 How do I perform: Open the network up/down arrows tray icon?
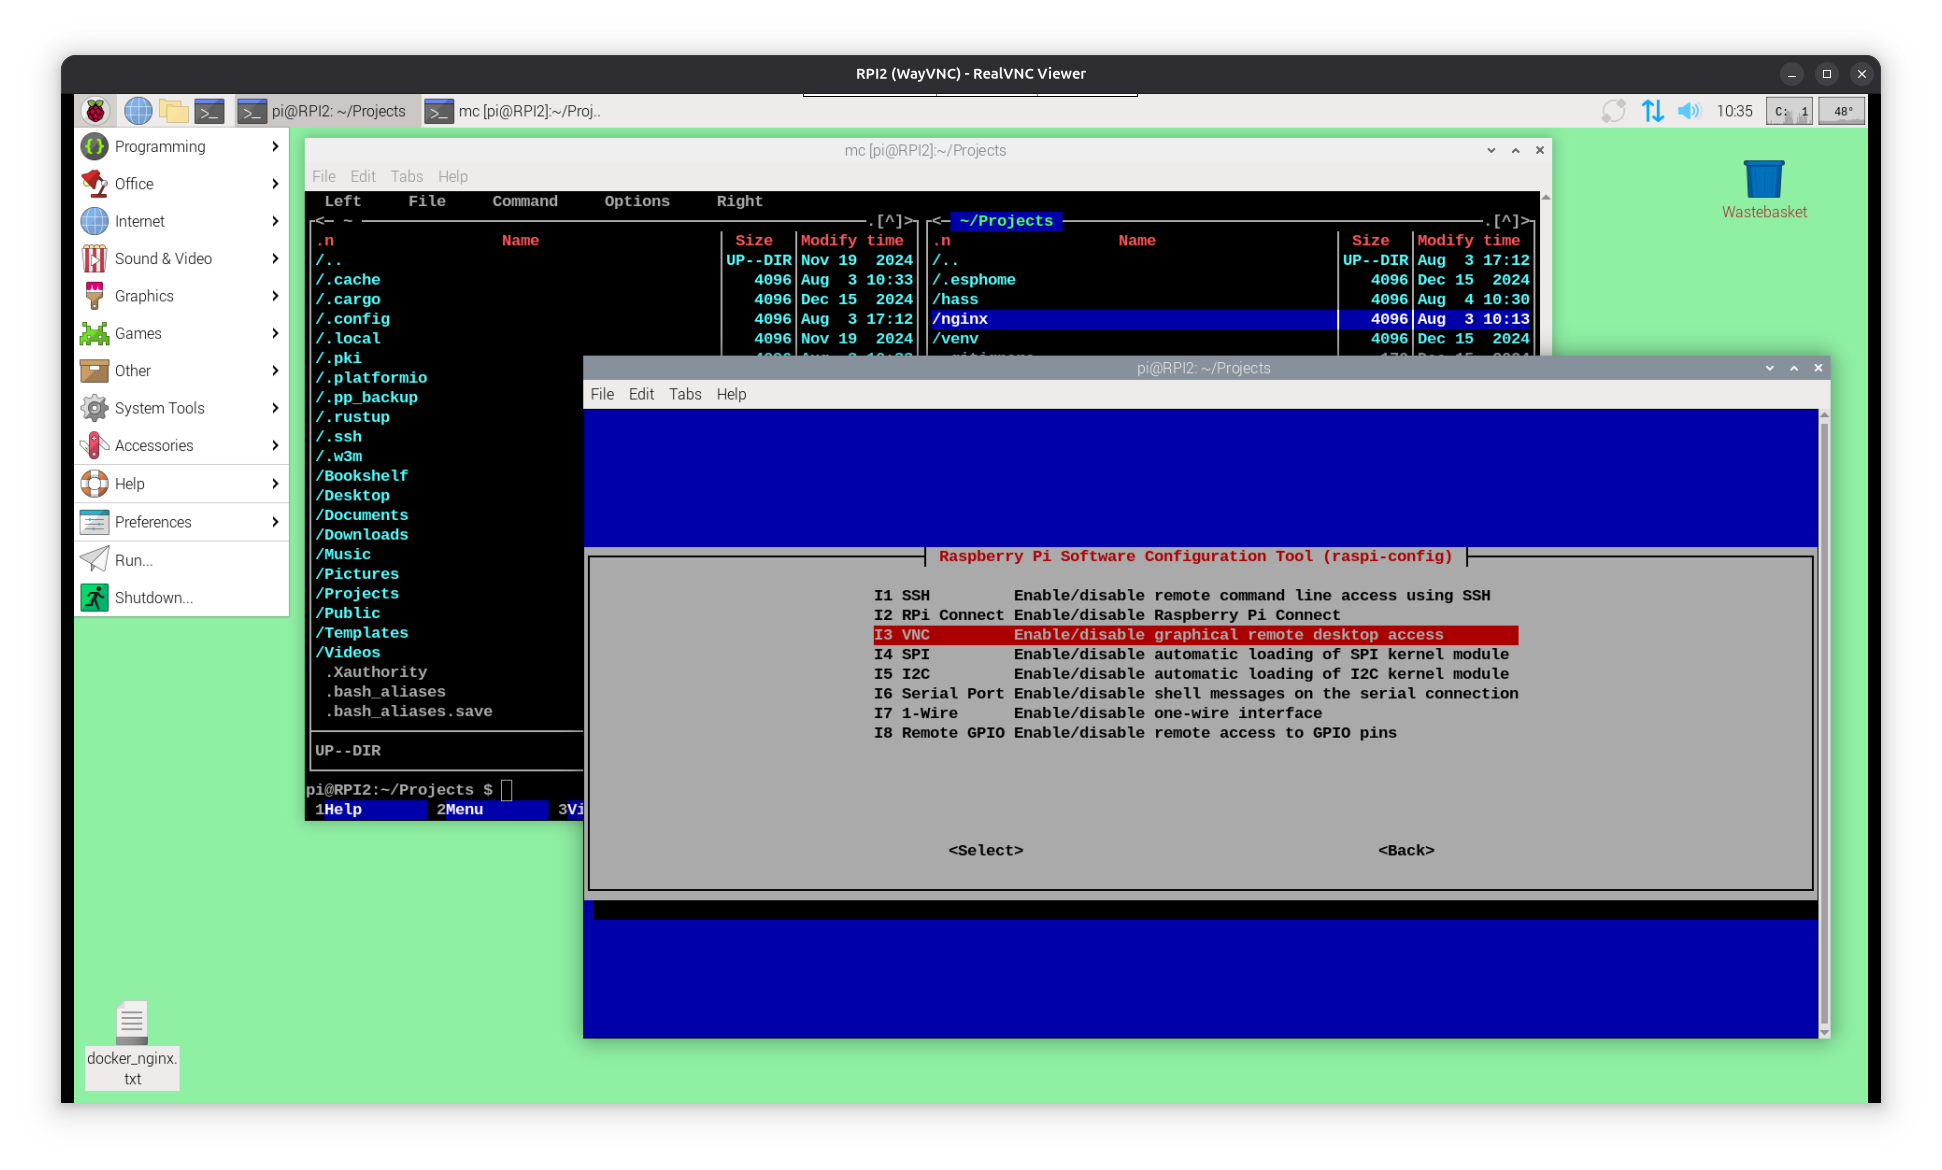point(1652,111)
